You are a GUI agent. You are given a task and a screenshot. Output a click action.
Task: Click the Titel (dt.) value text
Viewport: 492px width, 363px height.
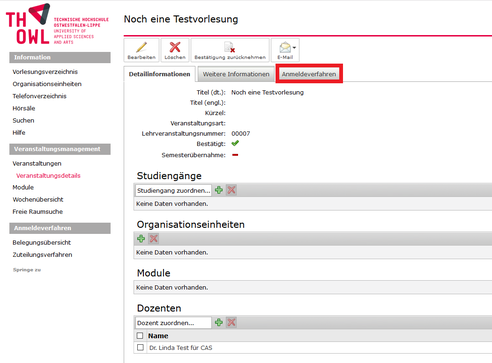[x=267, y=92]
